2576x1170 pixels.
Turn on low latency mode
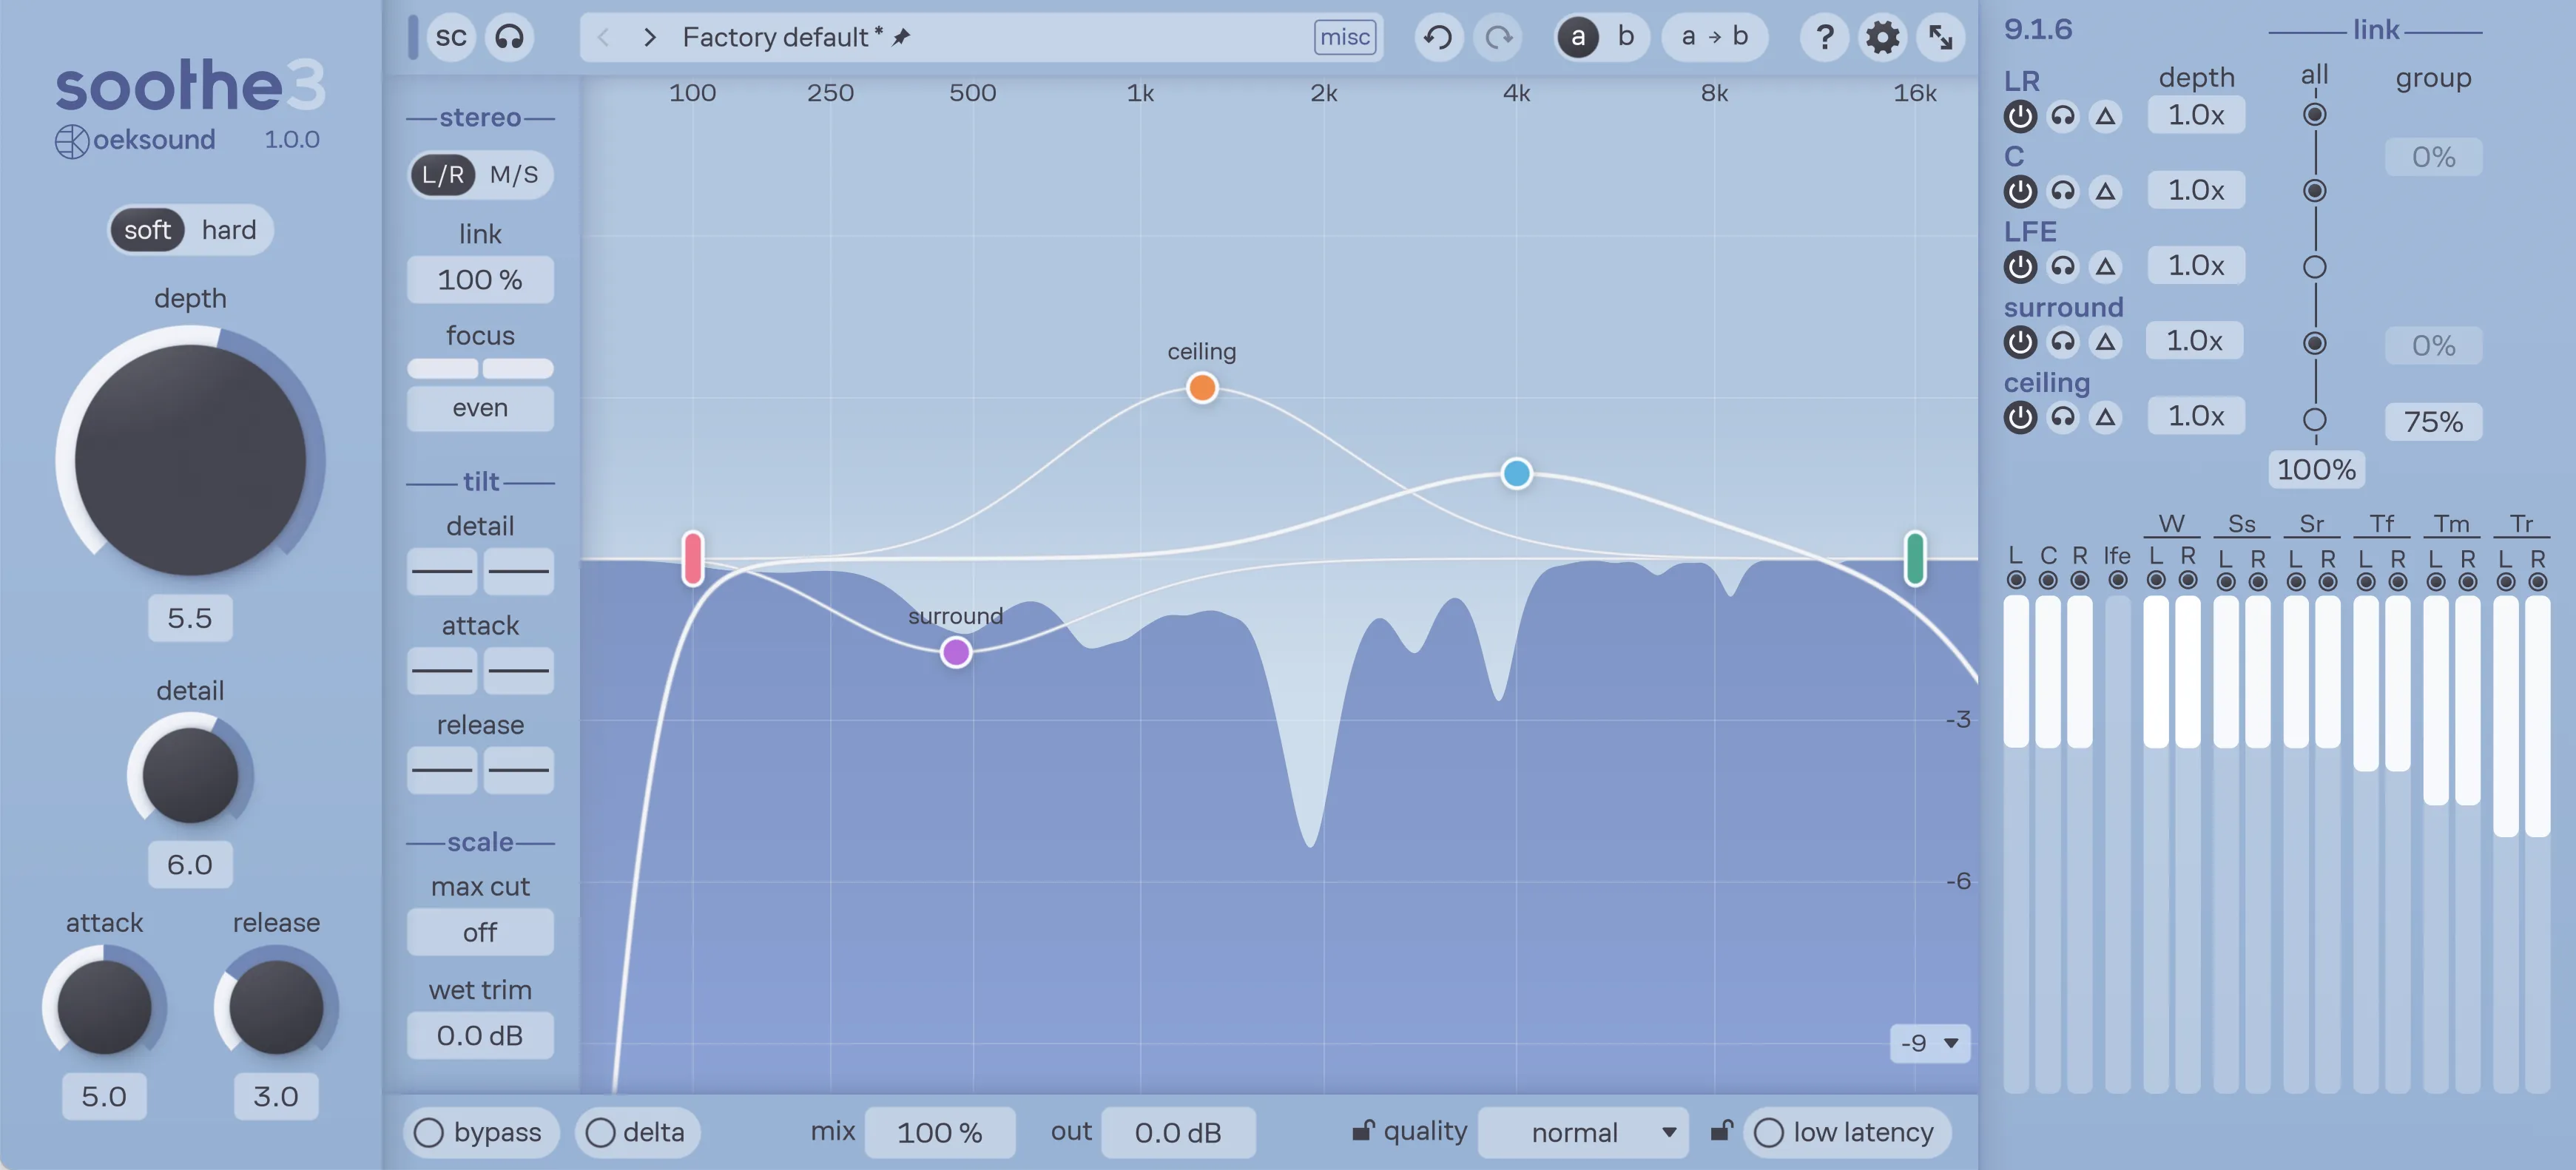[1846, 1133]
